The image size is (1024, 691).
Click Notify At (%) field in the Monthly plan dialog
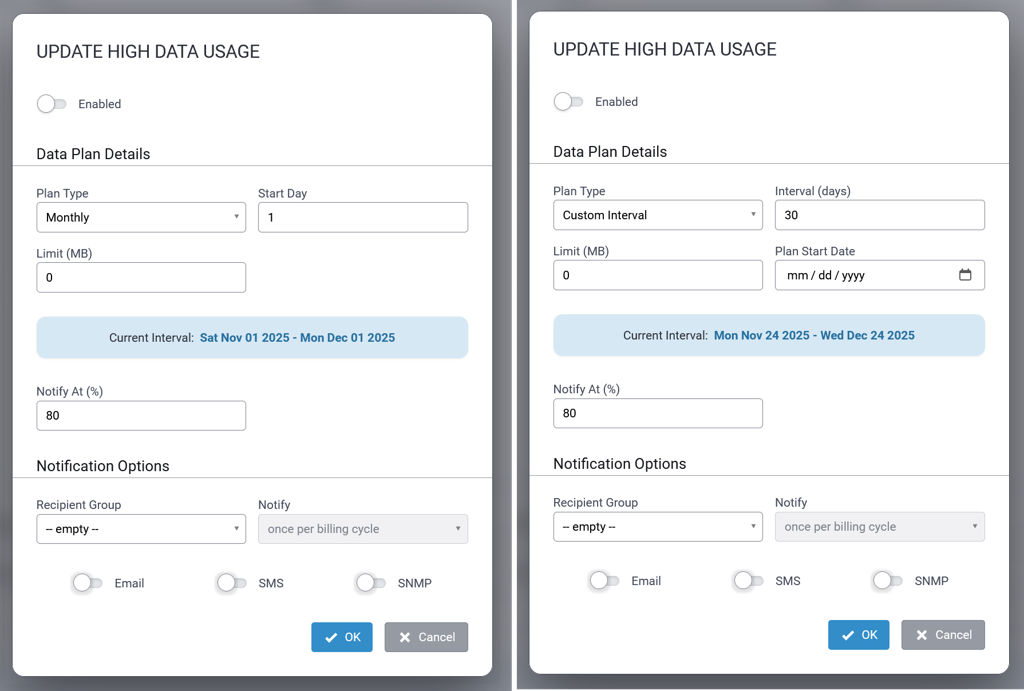click(141, 415)
